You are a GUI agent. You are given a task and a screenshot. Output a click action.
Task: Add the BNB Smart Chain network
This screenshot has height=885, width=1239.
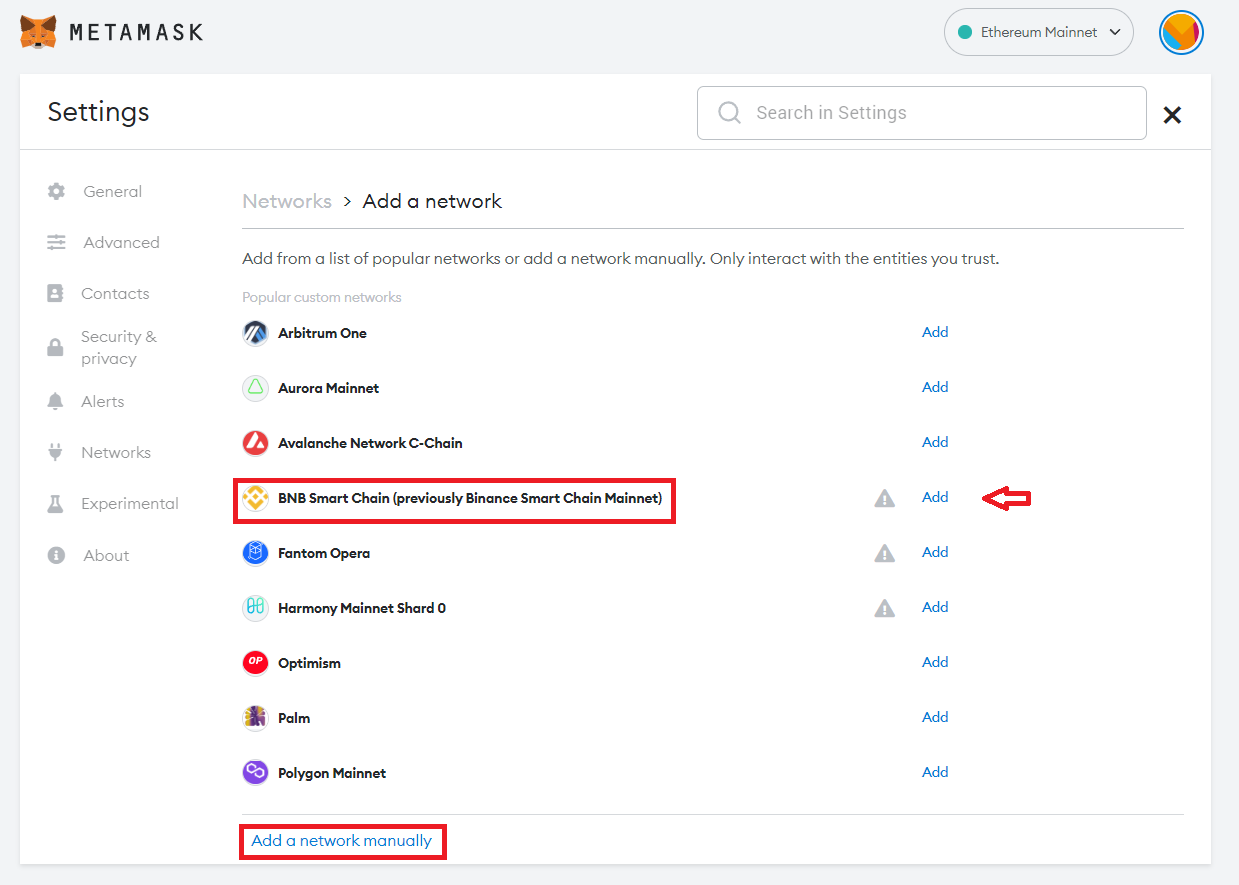click(x=935, y=497)
